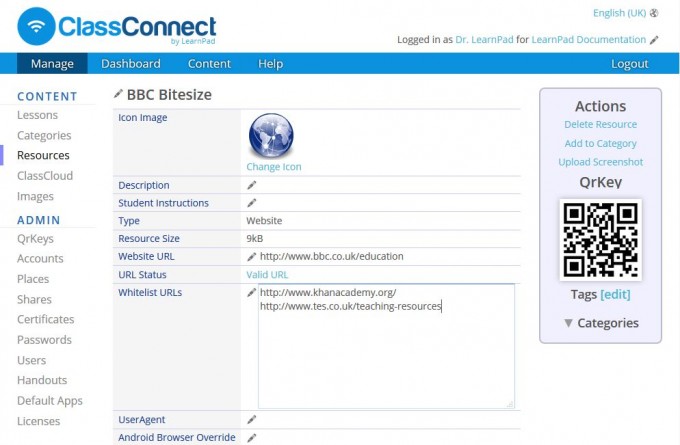Image resolution: width=680 pixels, height=445 pixels.
Task: Go to Lessons in the sidebar
Action: tap(37, 115)
